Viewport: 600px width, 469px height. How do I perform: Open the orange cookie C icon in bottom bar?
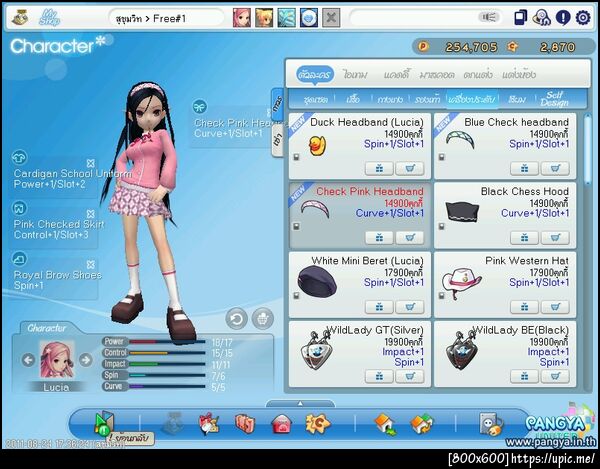coord(317,424)
